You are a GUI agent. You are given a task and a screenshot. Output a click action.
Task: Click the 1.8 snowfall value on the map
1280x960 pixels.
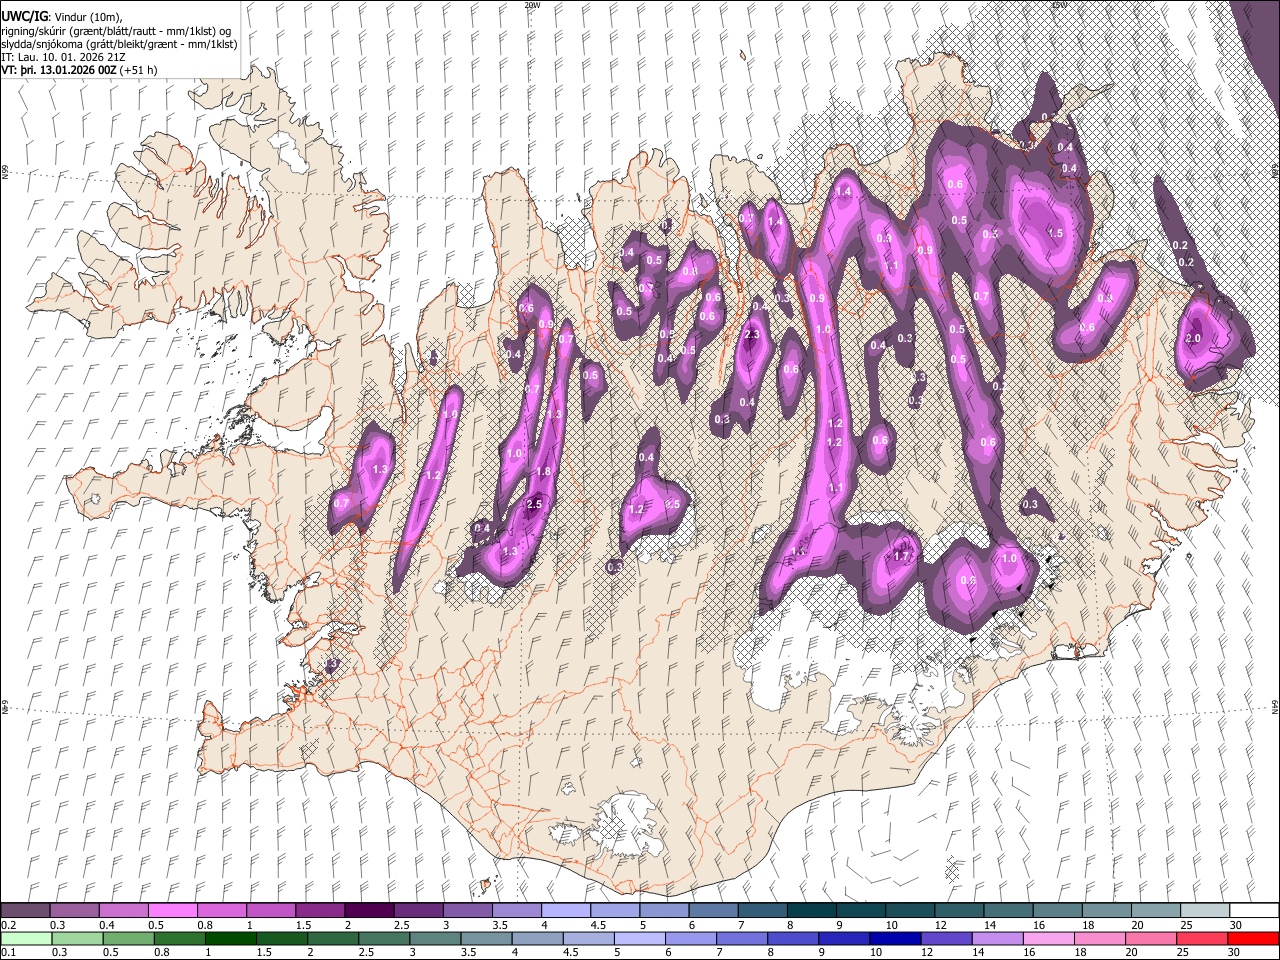click(x=544, y=472)
